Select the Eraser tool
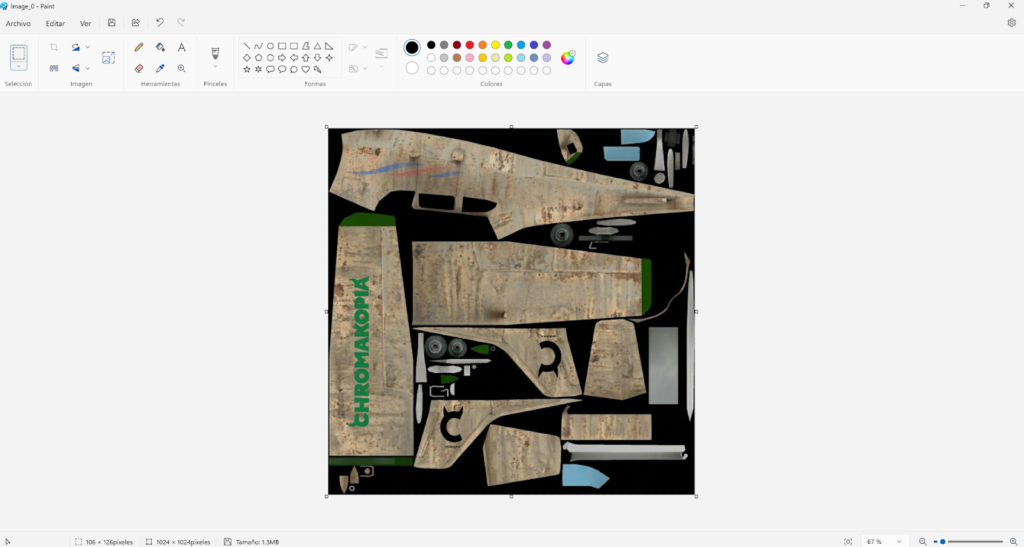The height and width of the screenshot is (547, 1024). pyautogui.click(x=139, y=68)
